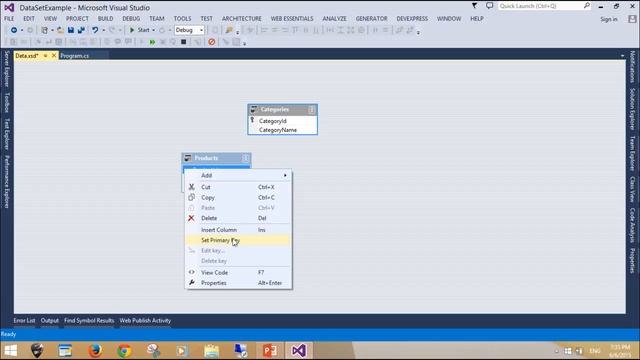Click the Quick Launch search field
Image resolution: width=640 pixels, height=360 pixels.
[539, 6]
